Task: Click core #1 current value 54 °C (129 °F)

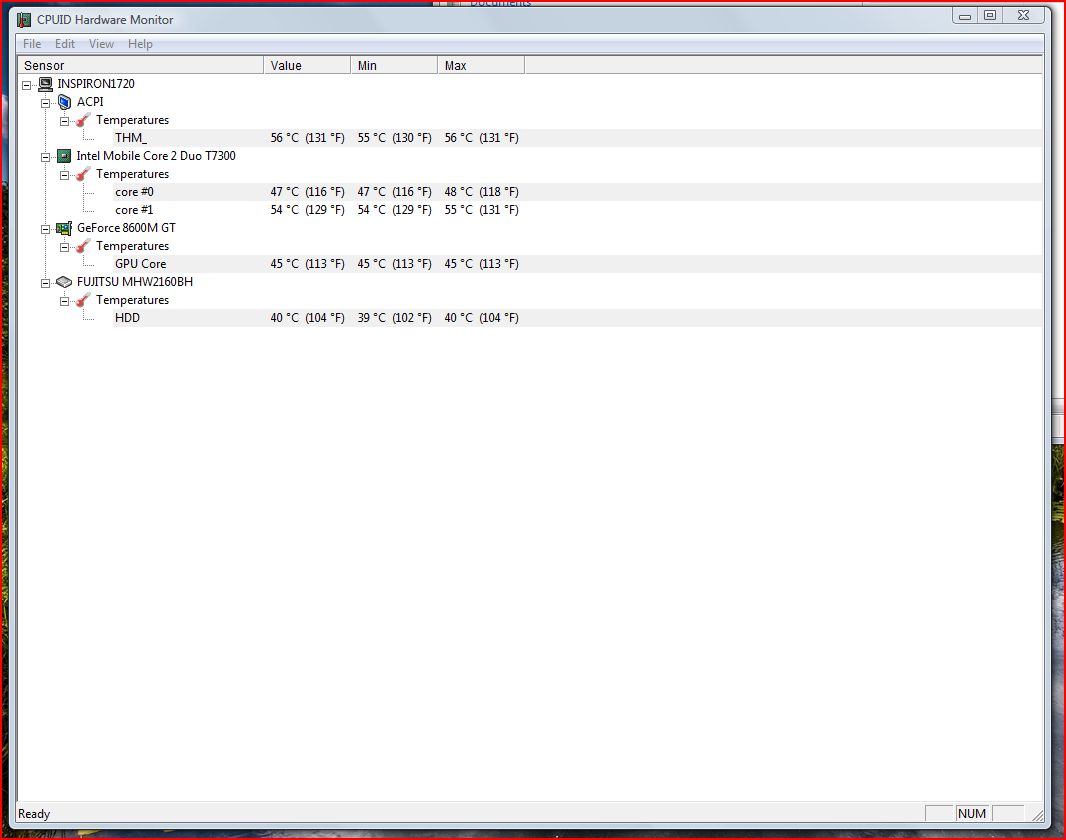Action: 307,210
